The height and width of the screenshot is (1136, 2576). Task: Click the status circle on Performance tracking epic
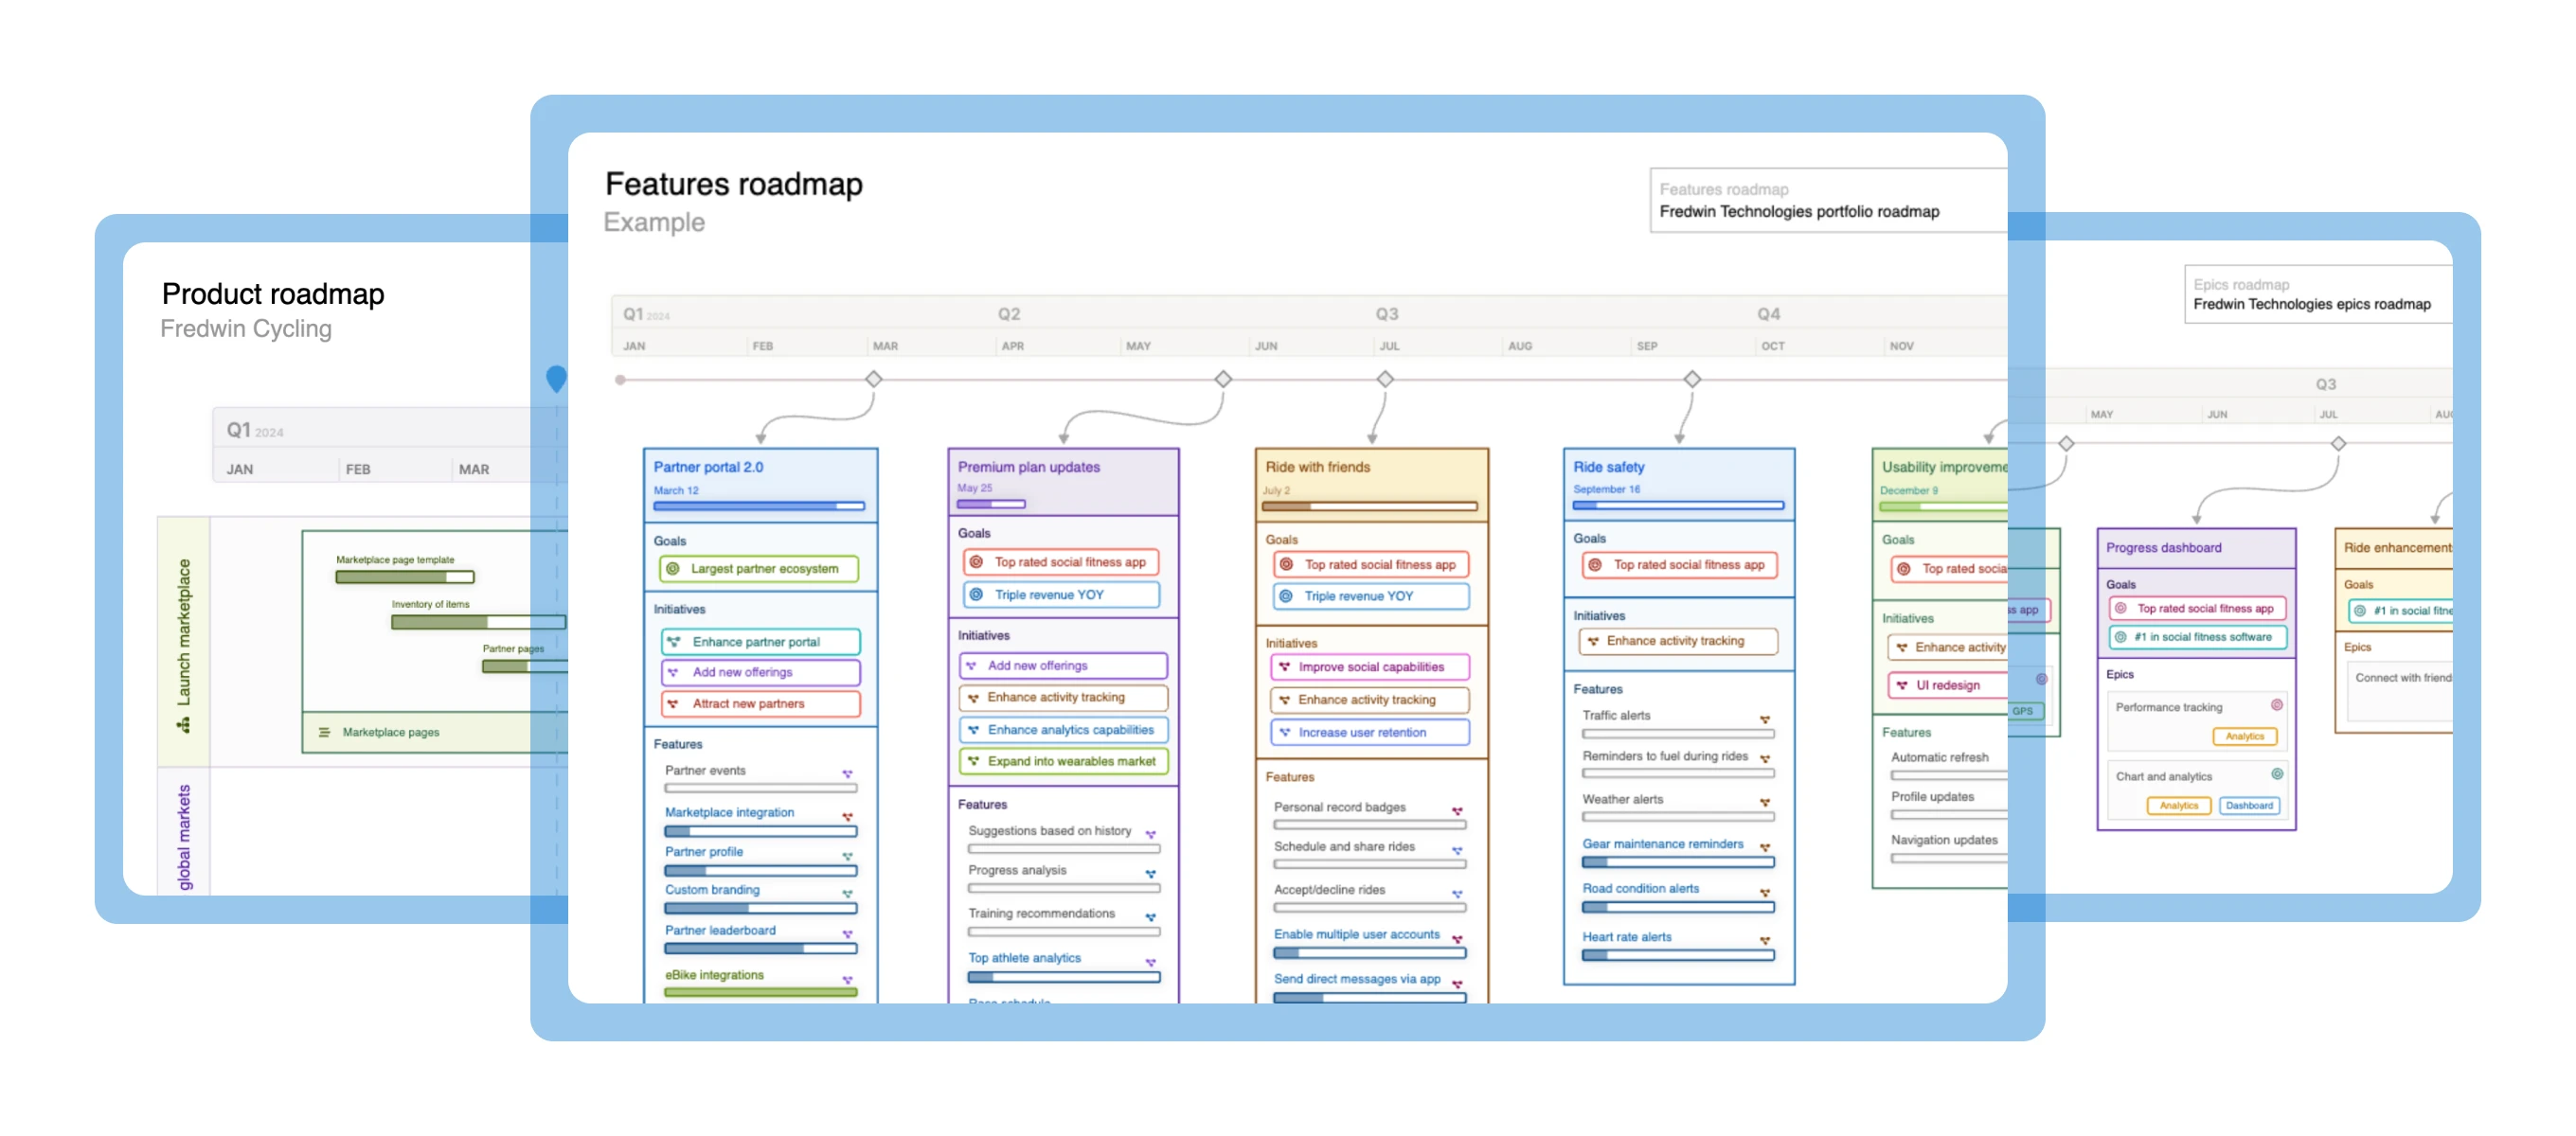(x=2276, y=705)
